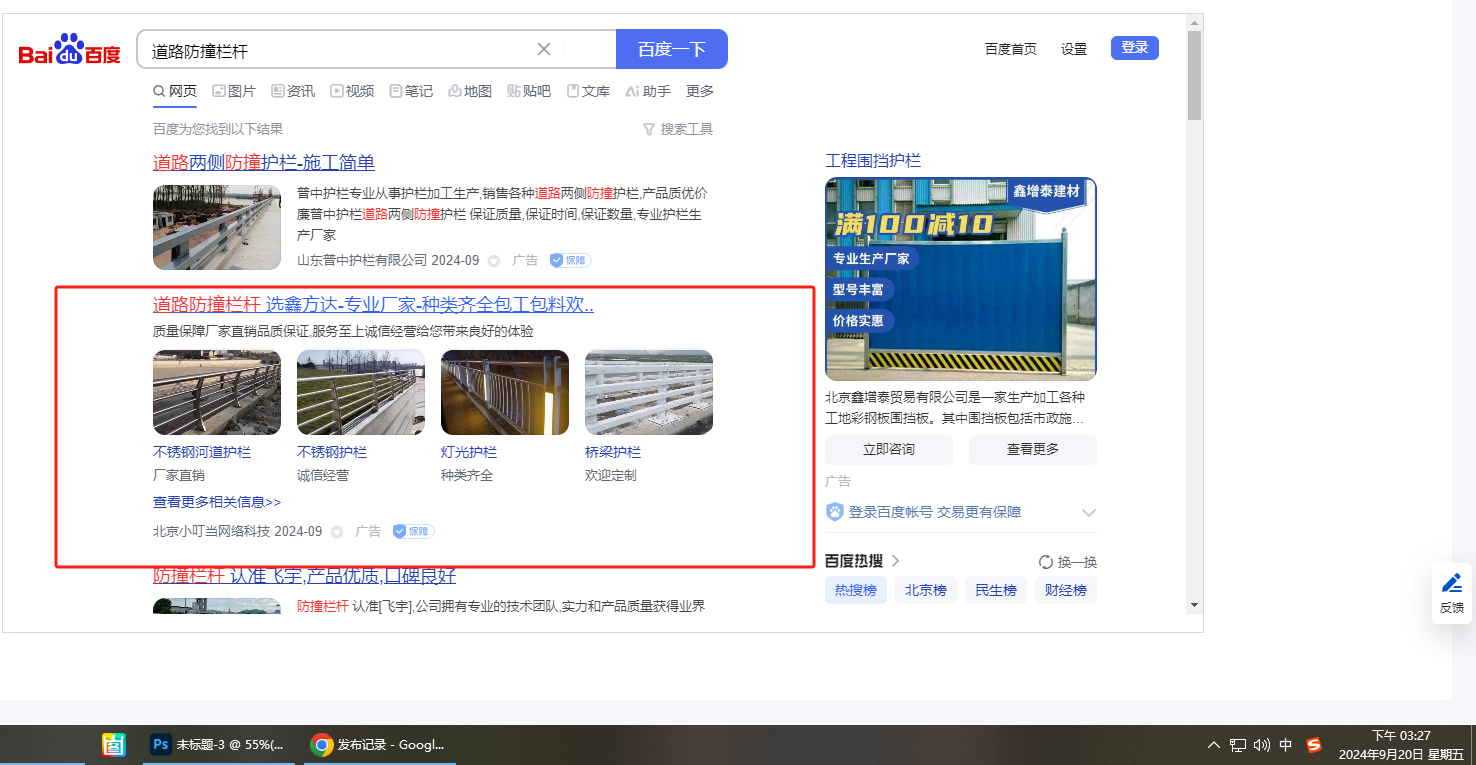
Task: Open the round arrow icon after 山东普中护栏有限公司 2024-09
Action: [x=493, y=261]
